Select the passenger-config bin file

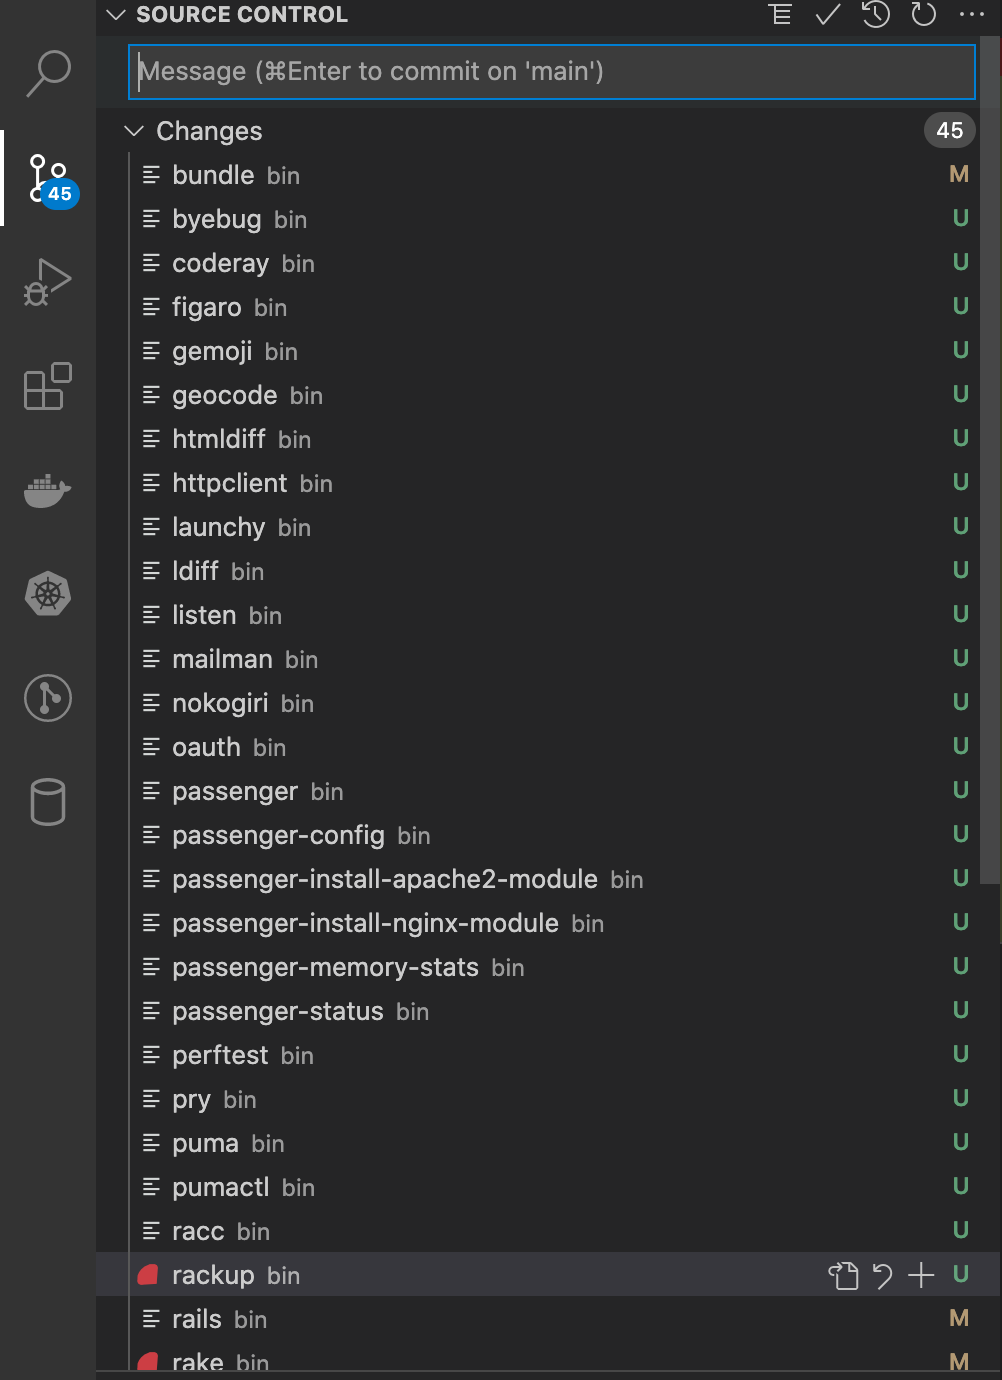tap(548, 835)
